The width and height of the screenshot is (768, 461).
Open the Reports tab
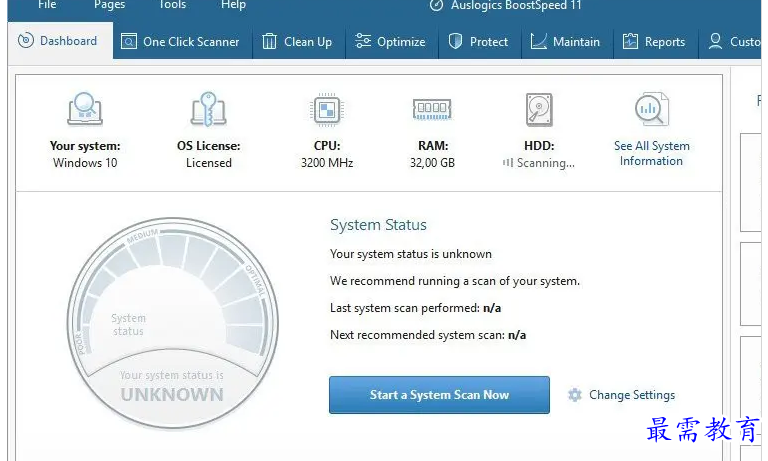(655, 42)
